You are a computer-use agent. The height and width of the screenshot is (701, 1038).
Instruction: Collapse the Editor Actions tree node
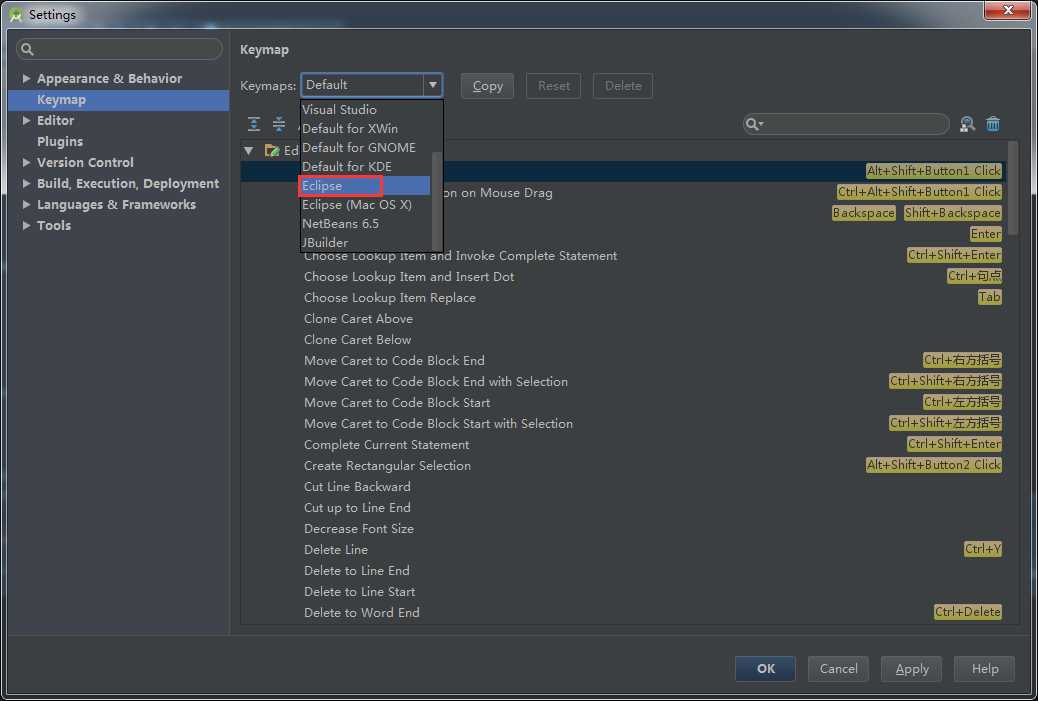pos(249,150)
